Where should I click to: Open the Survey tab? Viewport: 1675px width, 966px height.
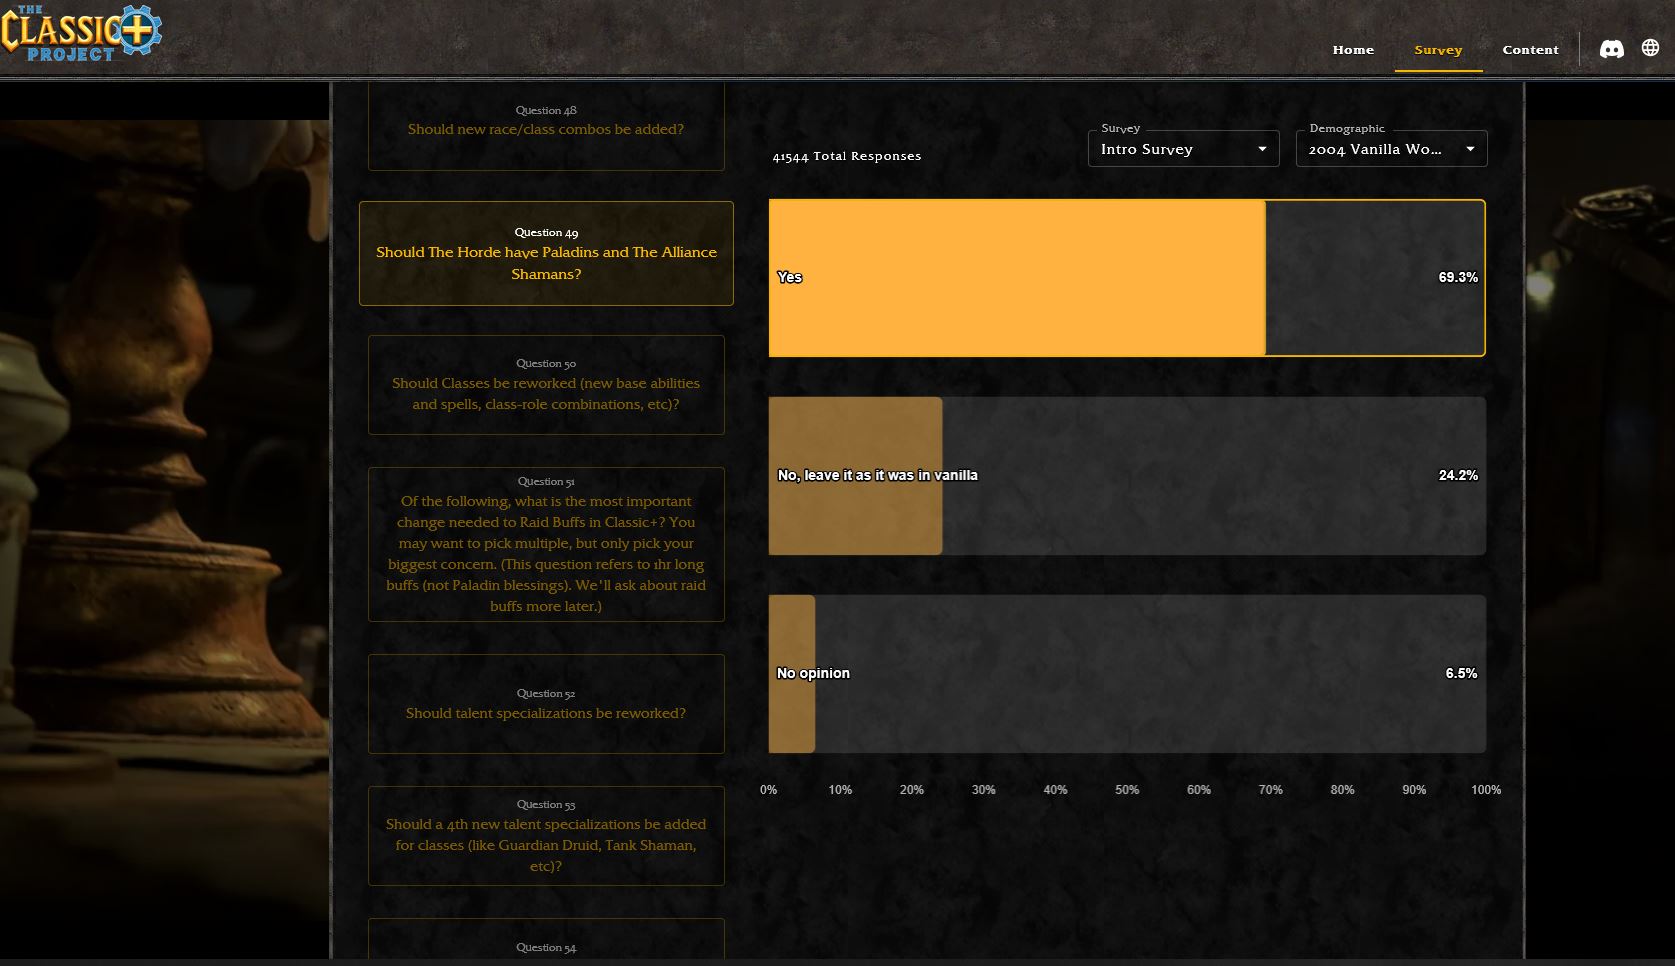pos(1438,50)
